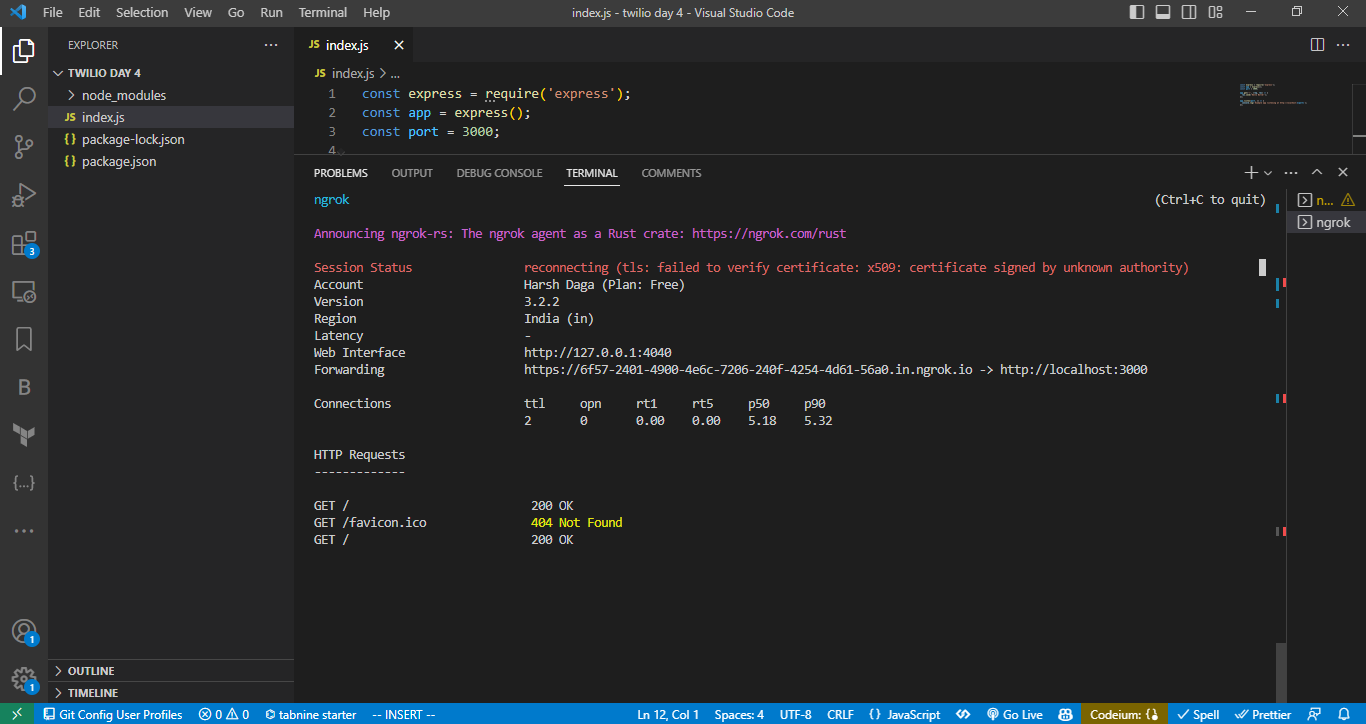
Task: Click tabnine starter in status bar
Action: tap(311, 714)
